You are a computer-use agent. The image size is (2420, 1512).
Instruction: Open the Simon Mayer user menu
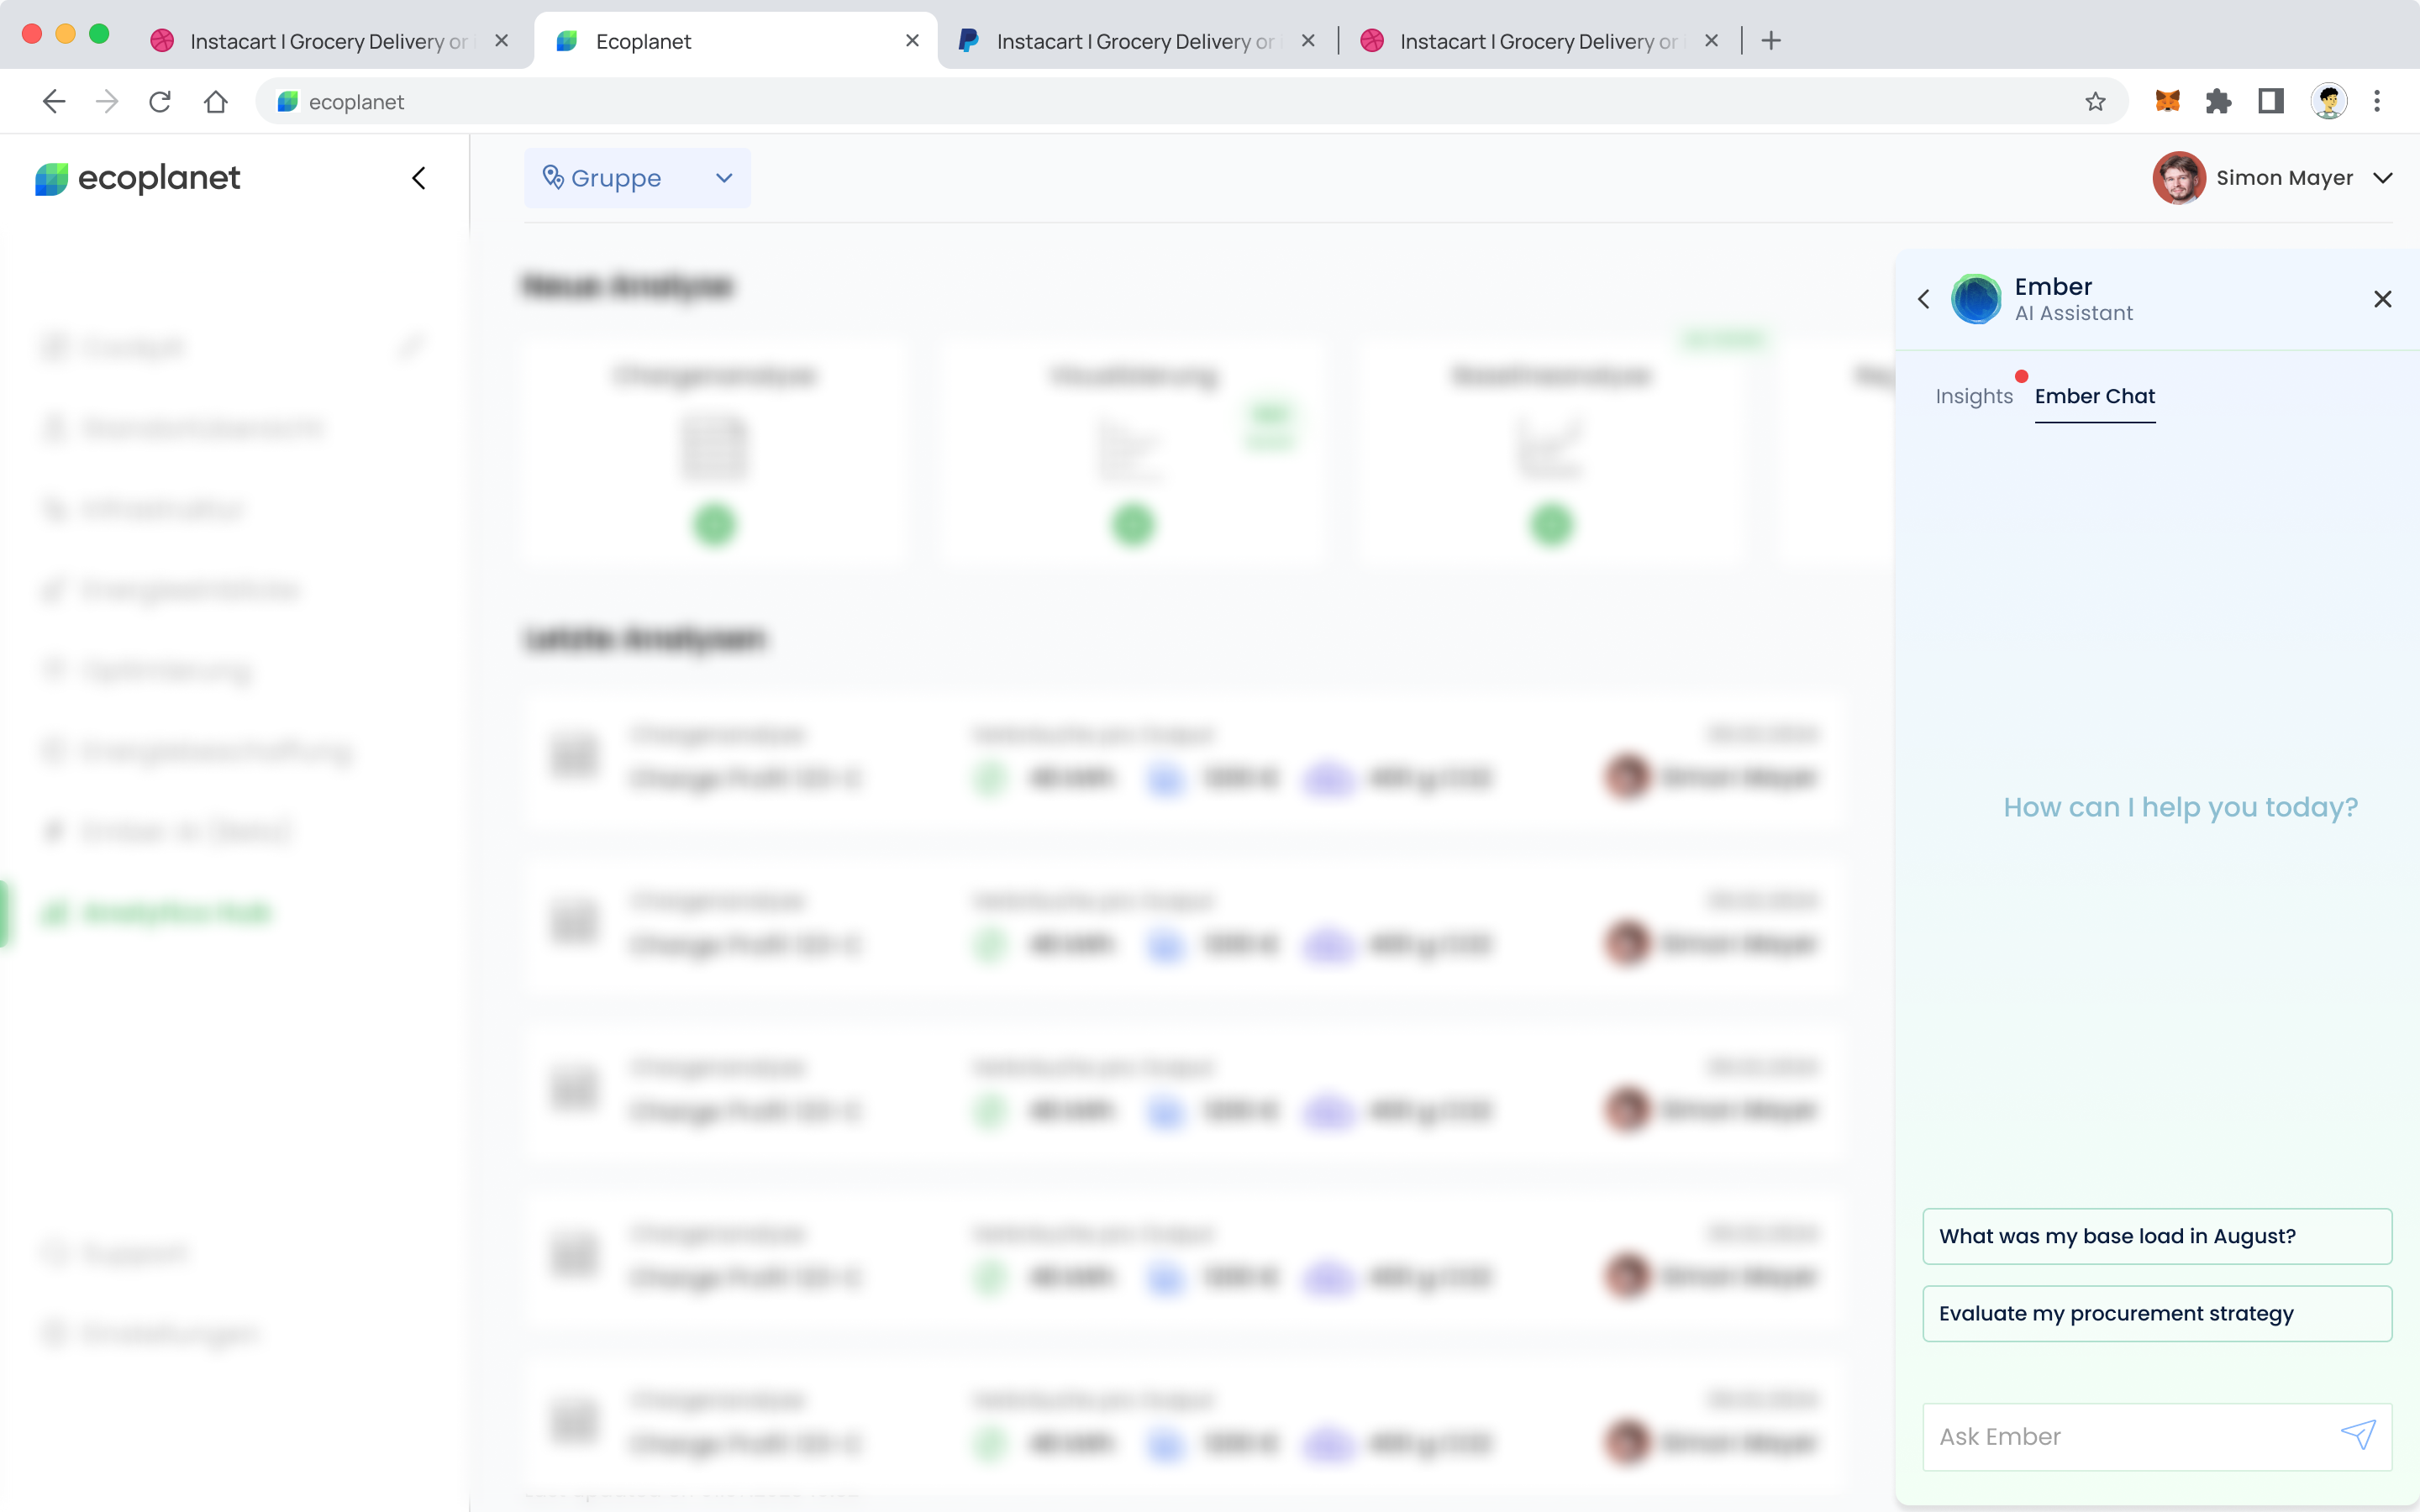[x=2273, y=178]
